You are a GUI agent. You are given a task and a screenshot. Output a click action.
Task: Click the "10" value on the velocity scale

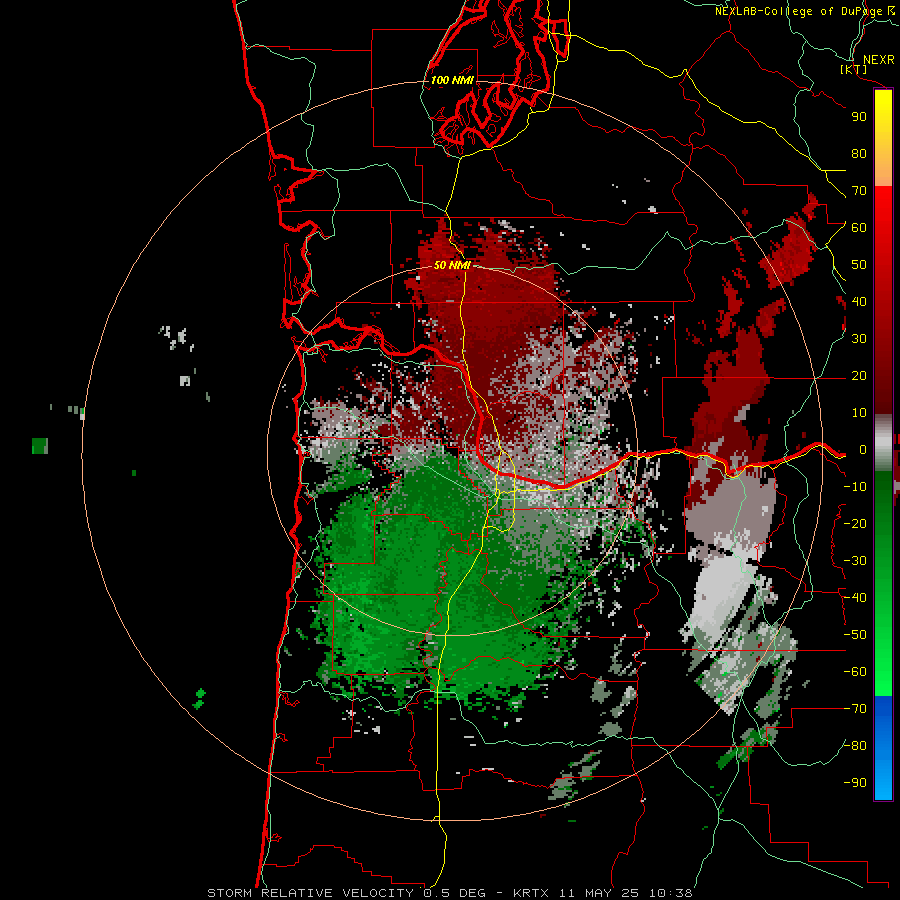coord(859,413)
